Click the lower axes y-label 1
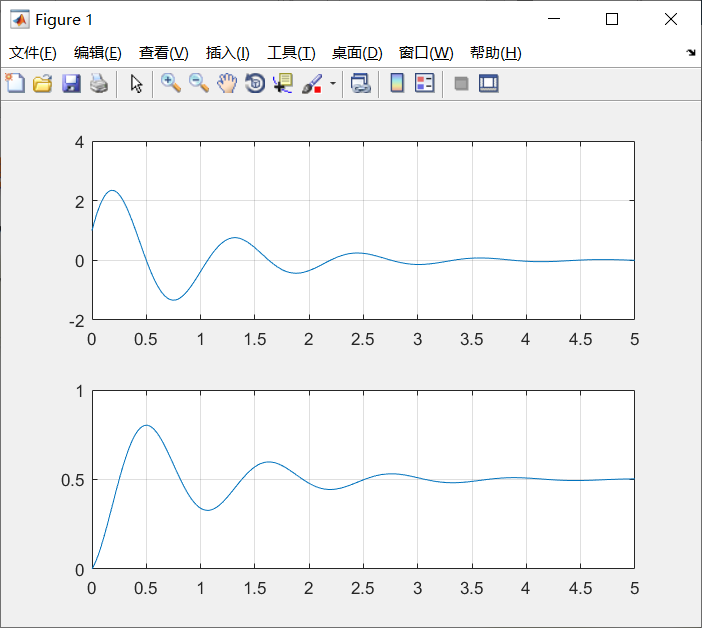The height and width of the screenshot is (628, 702). 80,392
